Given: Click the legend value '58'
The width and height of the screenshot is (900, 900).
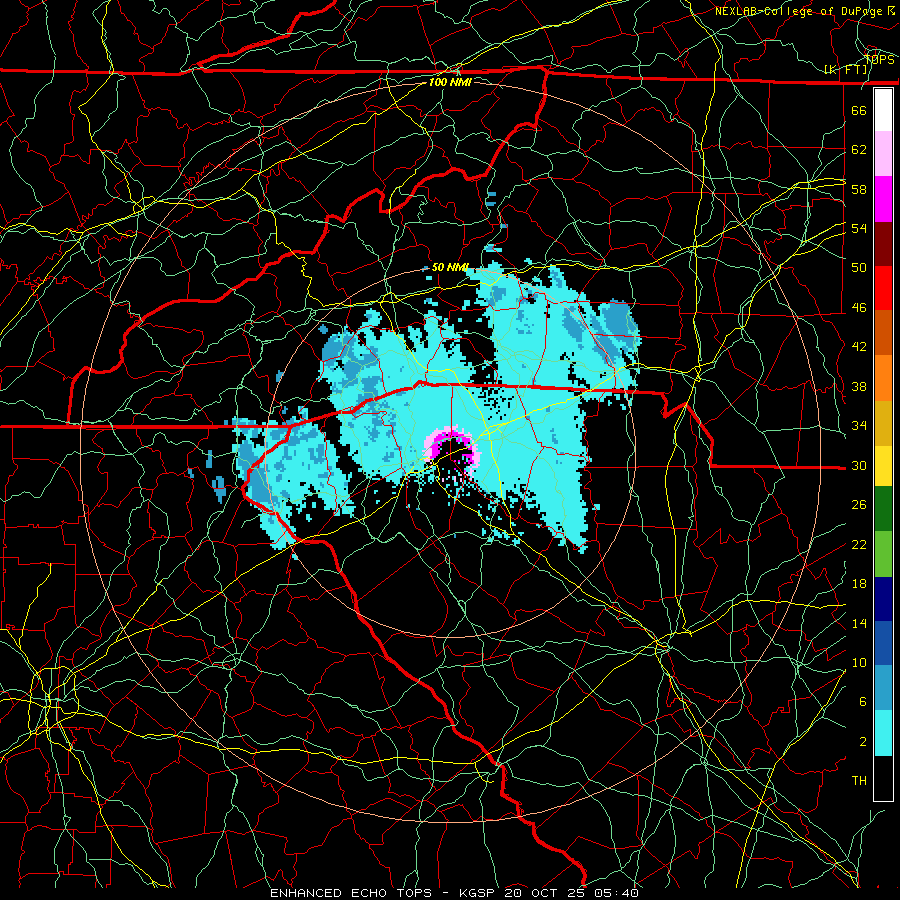Looking at the screenshot, I should pyautogui.click(x=859, y=189).
